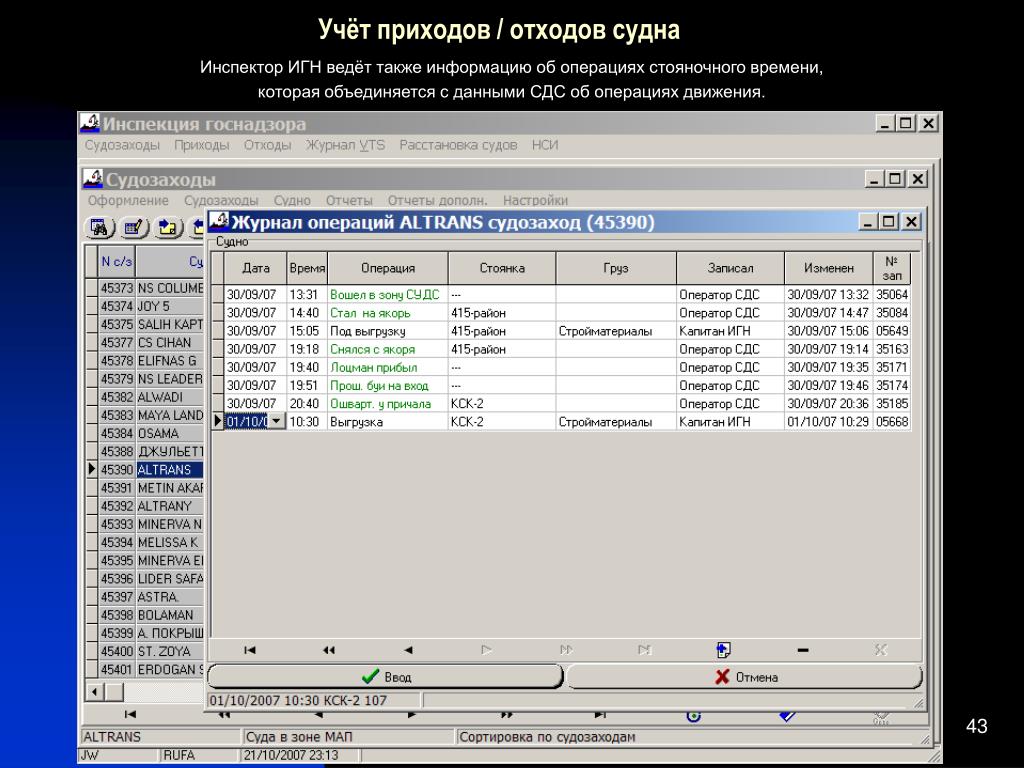This screenshot has height=768, width=1024.
Task: Select highlighted ship row 45390 ALTRANS
Action: (151, 470)
